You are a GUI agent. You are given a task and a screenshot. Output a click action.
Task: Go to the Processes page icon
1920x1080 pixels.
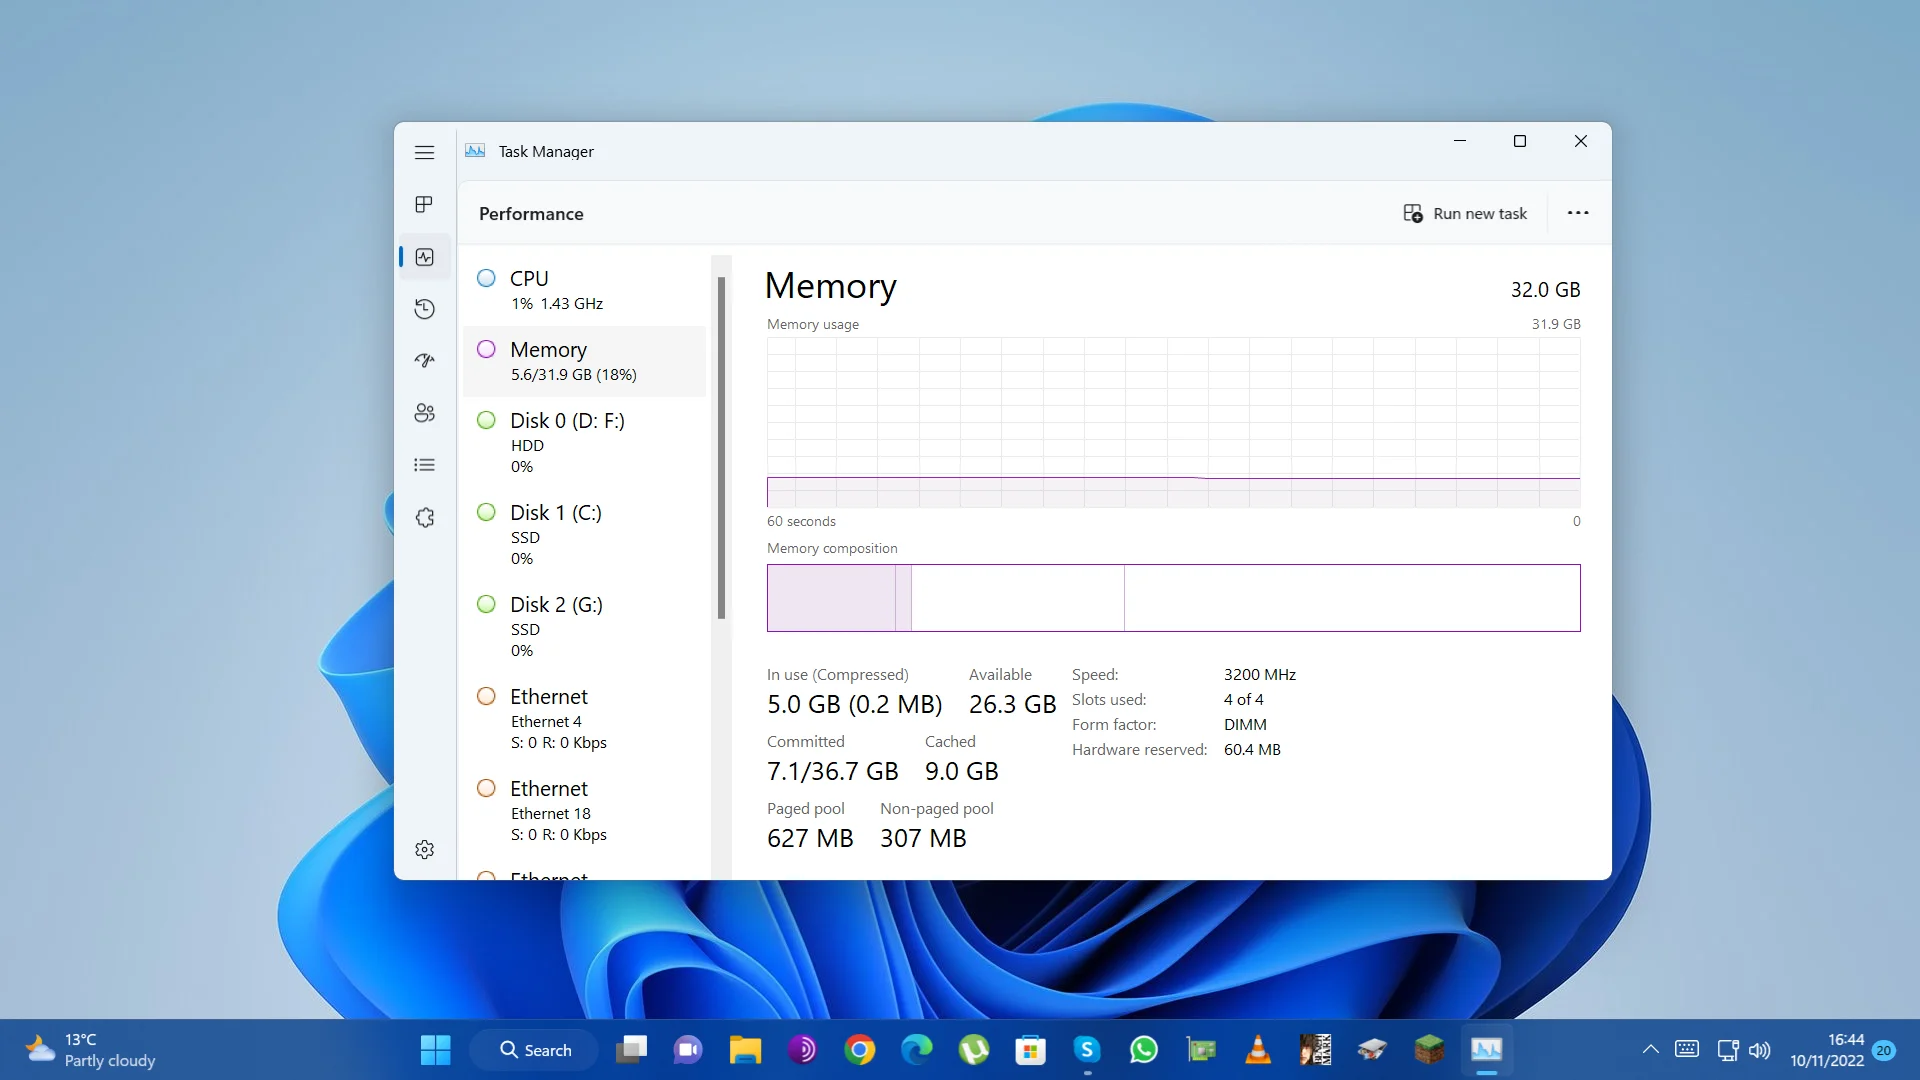point(424,204)
